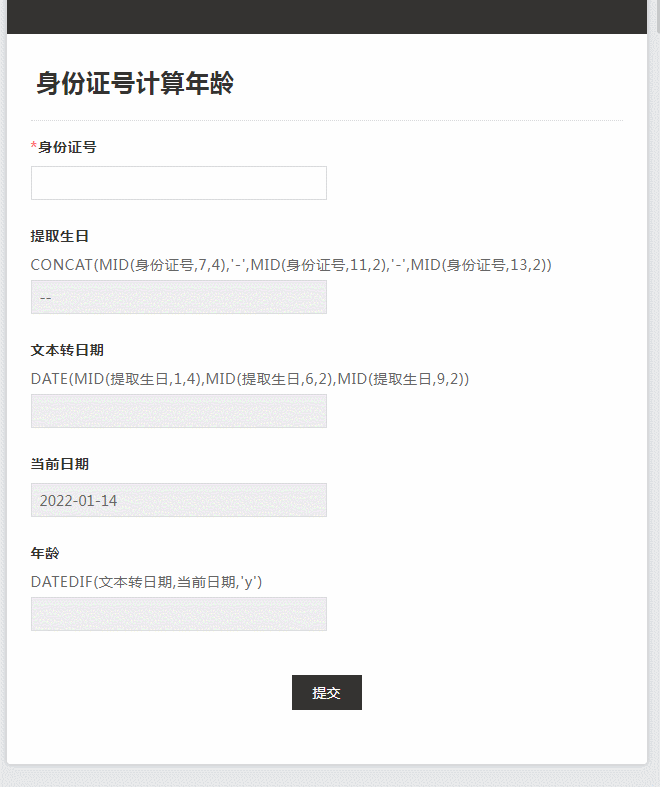Click the red required asterisk marker
660x787 pixels.
34,147
